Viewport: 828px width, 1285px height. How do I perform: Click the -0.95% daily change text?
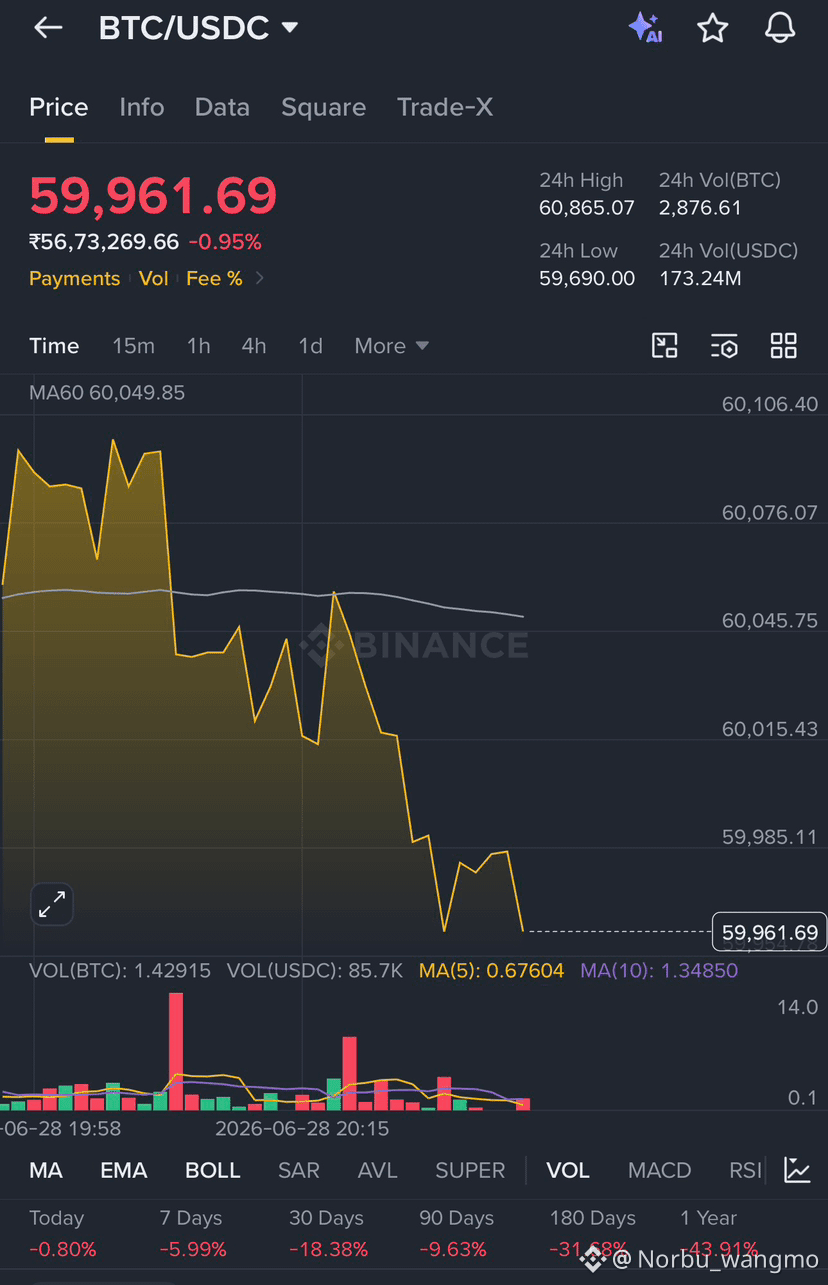(225, 242)
